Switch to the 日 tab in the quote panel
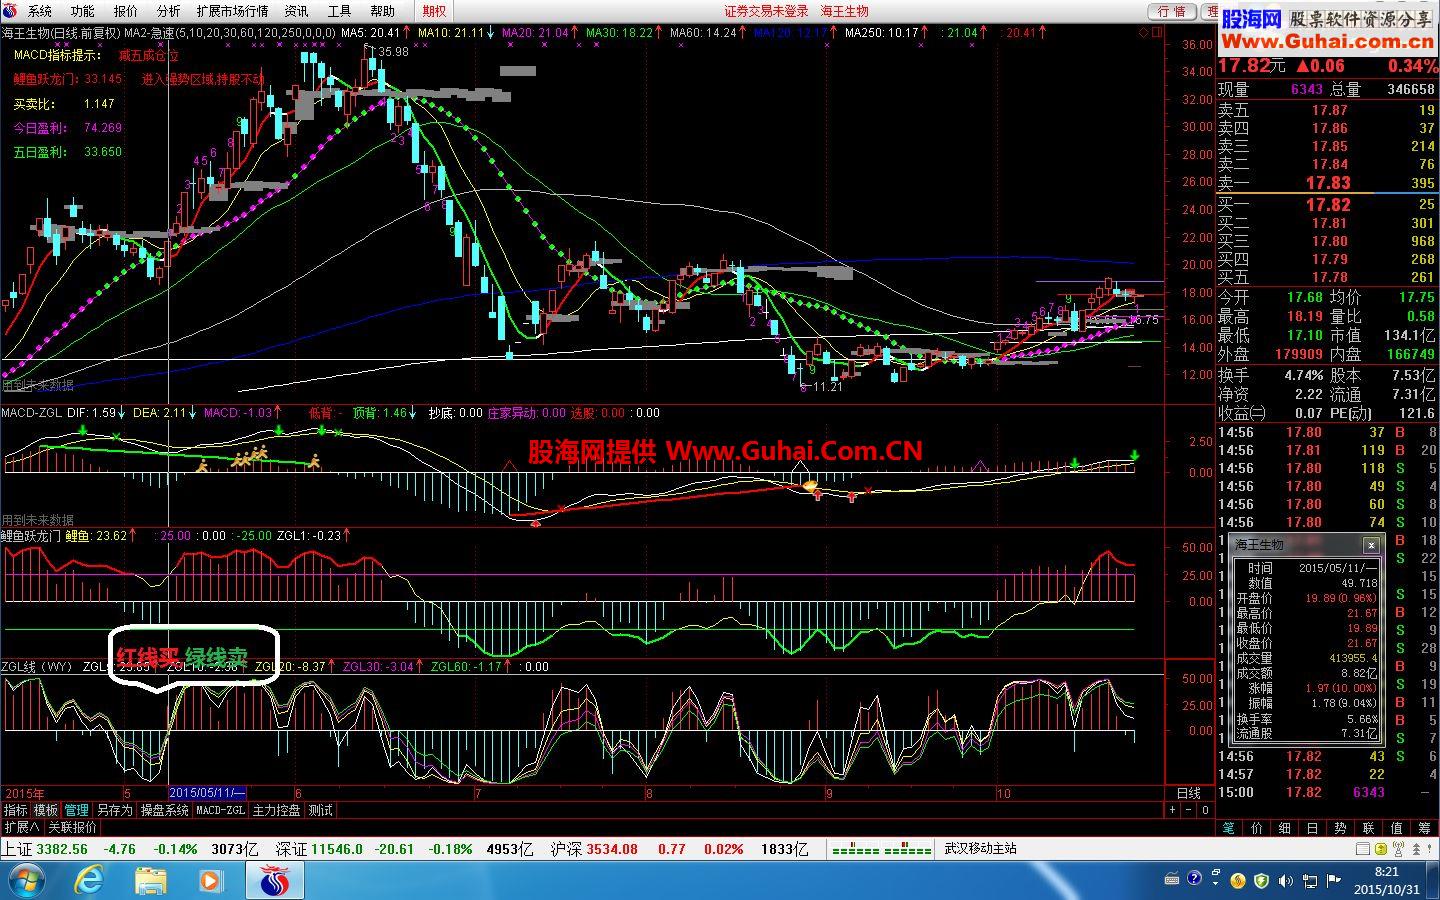Viewport: 1440px width, 900px height. pyautogui.click(x=1313, y=828)
